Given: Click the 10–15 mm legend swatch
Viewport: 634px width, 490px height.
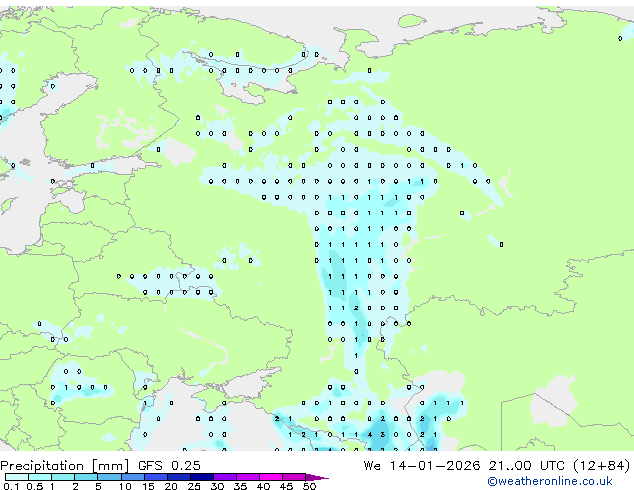Looking at the screenshot, I should (133, 477).
